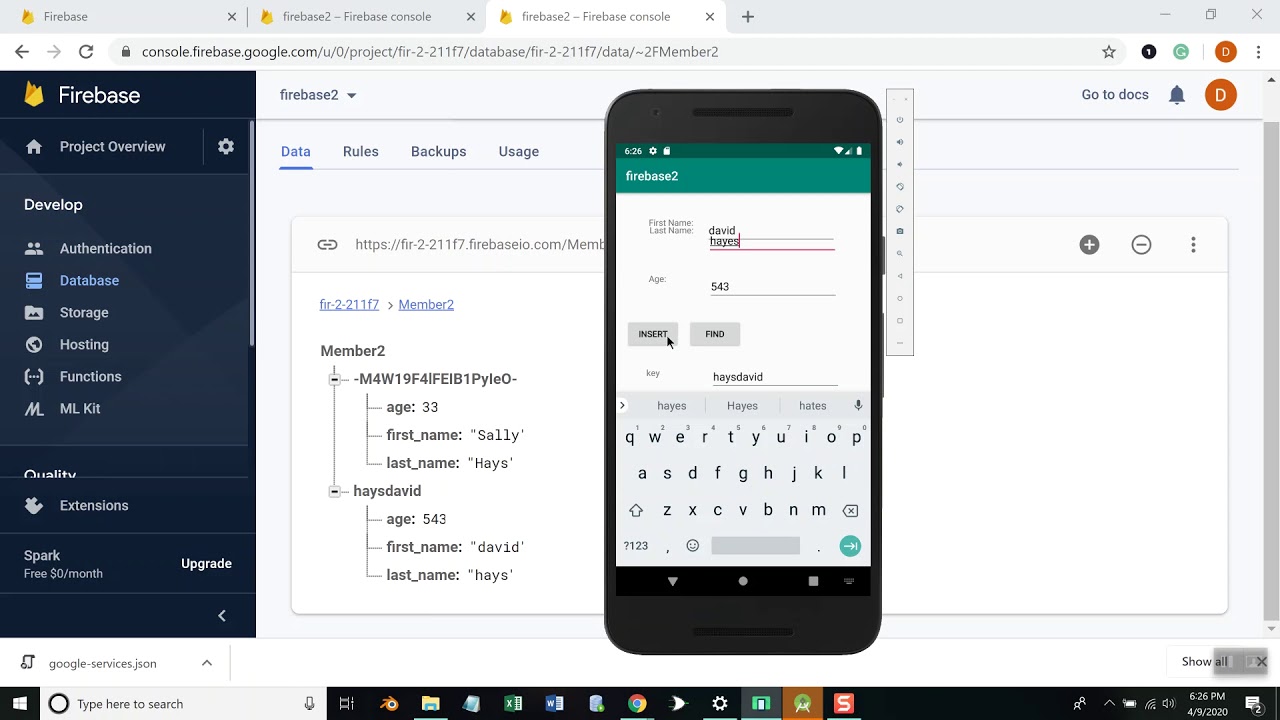Open Excel from taskbar
Screen dimensions: 1280x720
coord(513,704)
